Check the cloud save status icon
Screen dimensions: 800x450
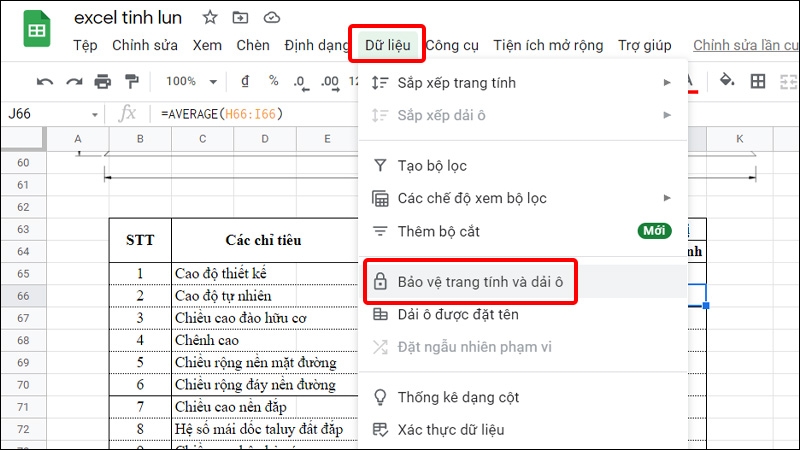click(271, 17)
